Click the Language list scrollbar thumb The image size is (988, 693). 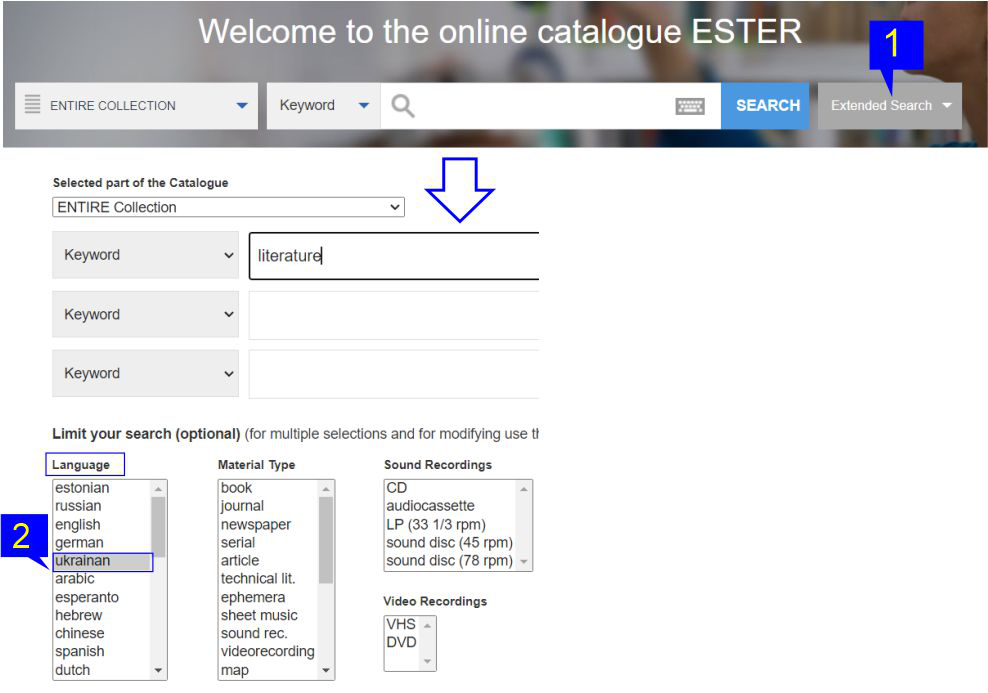click(x=158, y=527)
